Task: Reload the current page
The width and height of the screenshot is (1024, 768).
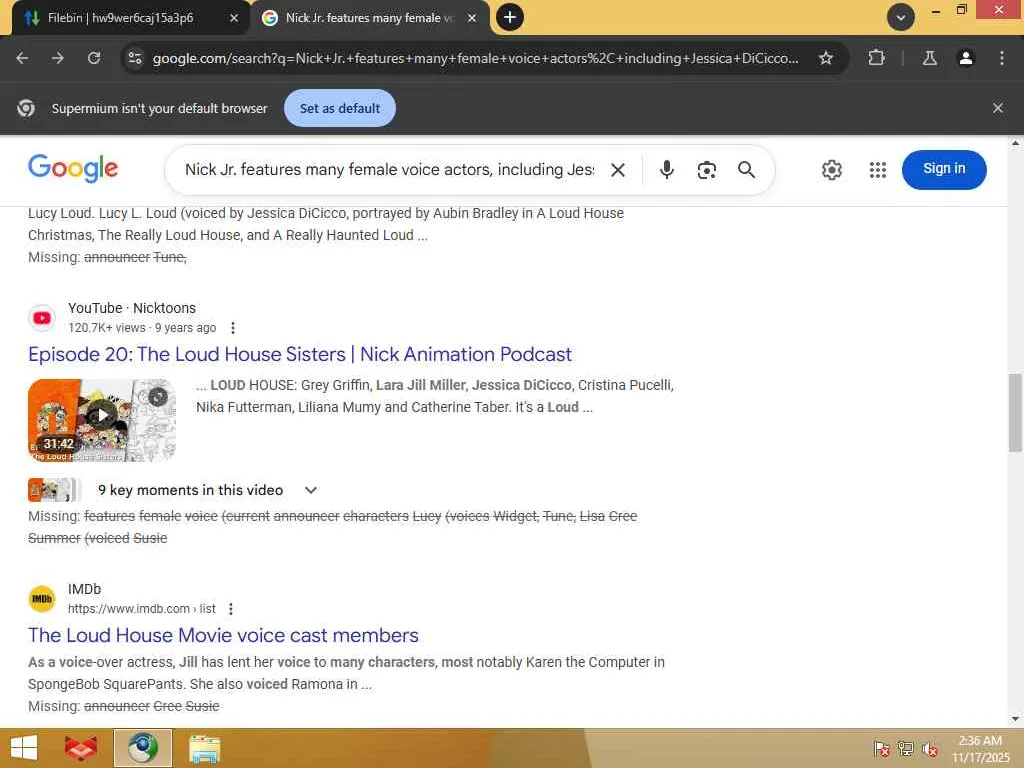Action: (x=94, y=58)
